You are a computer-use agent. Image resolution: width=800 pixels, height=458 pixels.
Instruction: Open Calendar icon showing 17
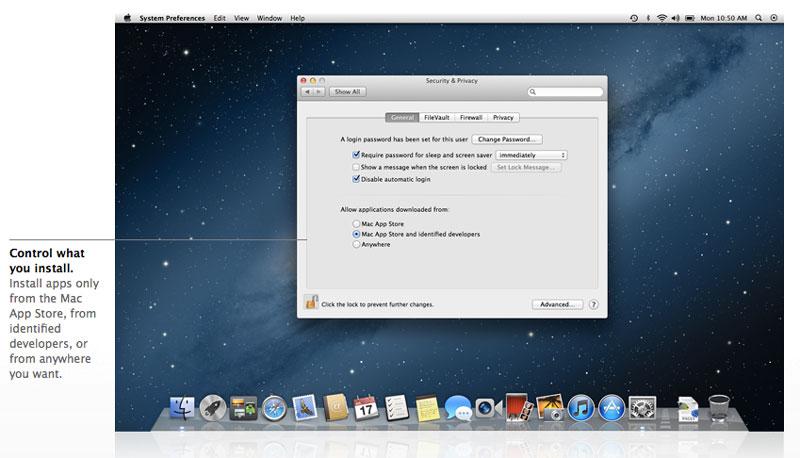[x=366, y=408]
